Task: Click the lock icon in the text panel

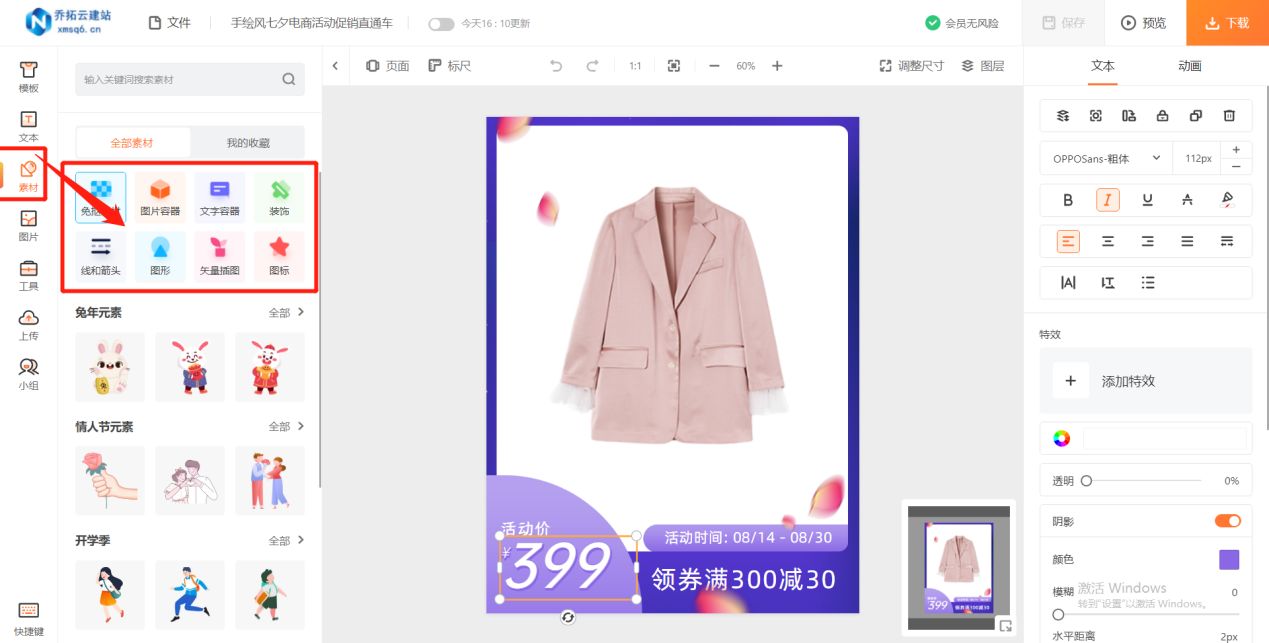Action: point(1162,115)
